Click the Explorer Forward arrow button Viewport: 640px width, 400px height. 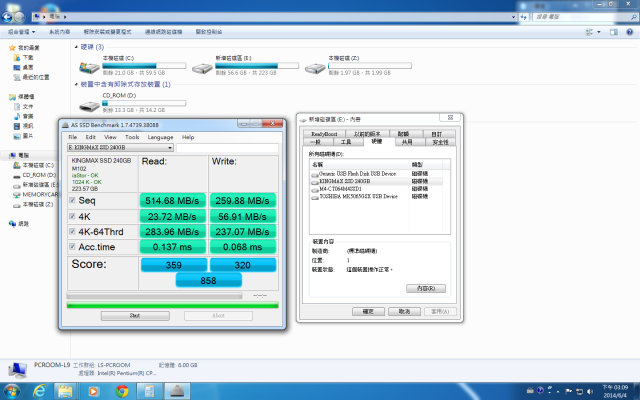(x=19, y=17)
